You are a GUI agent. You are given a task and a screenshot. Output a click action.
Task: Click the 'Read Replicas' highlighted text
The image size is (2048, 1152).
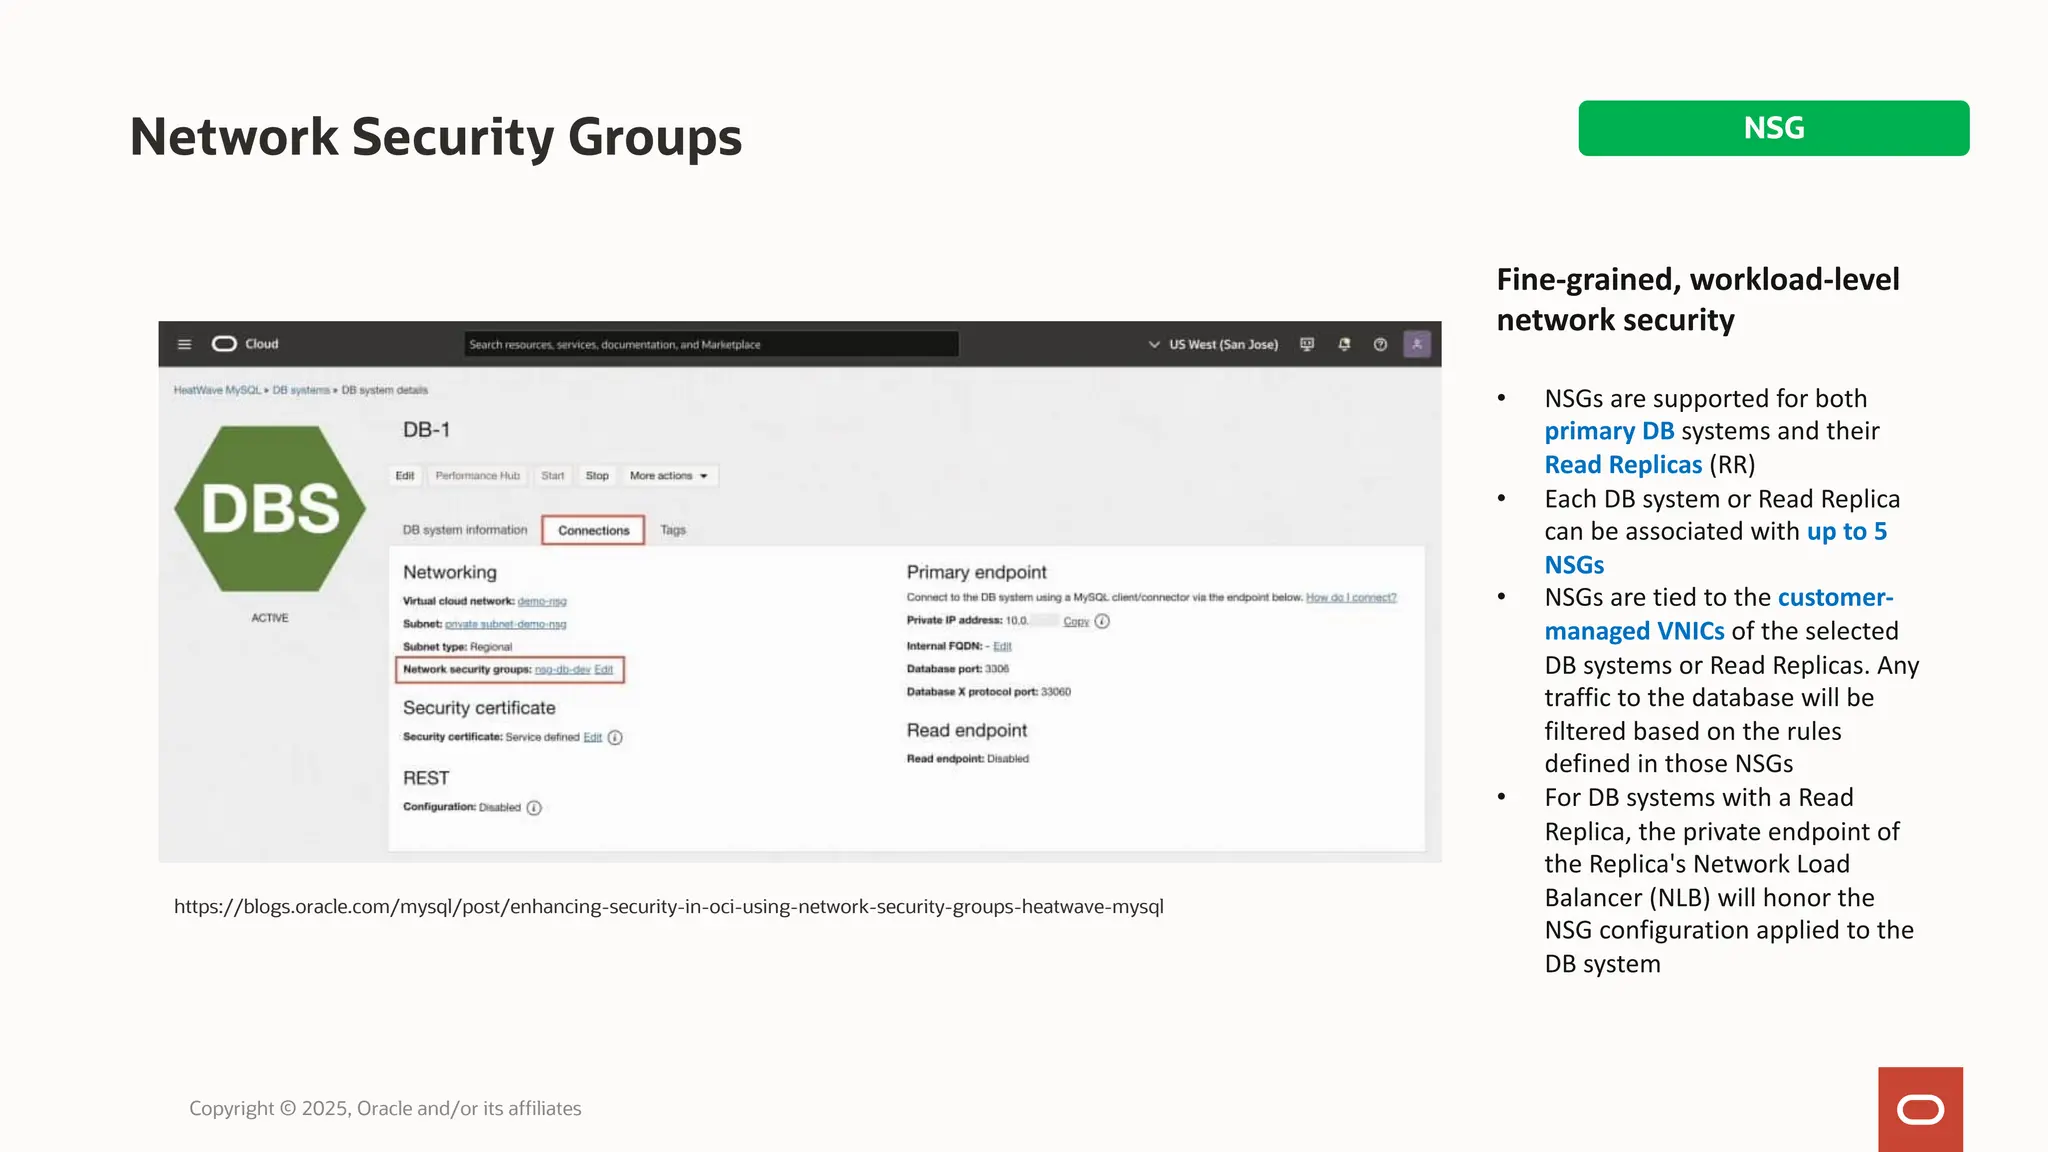pyautogui.click(x=1622, y=465)
